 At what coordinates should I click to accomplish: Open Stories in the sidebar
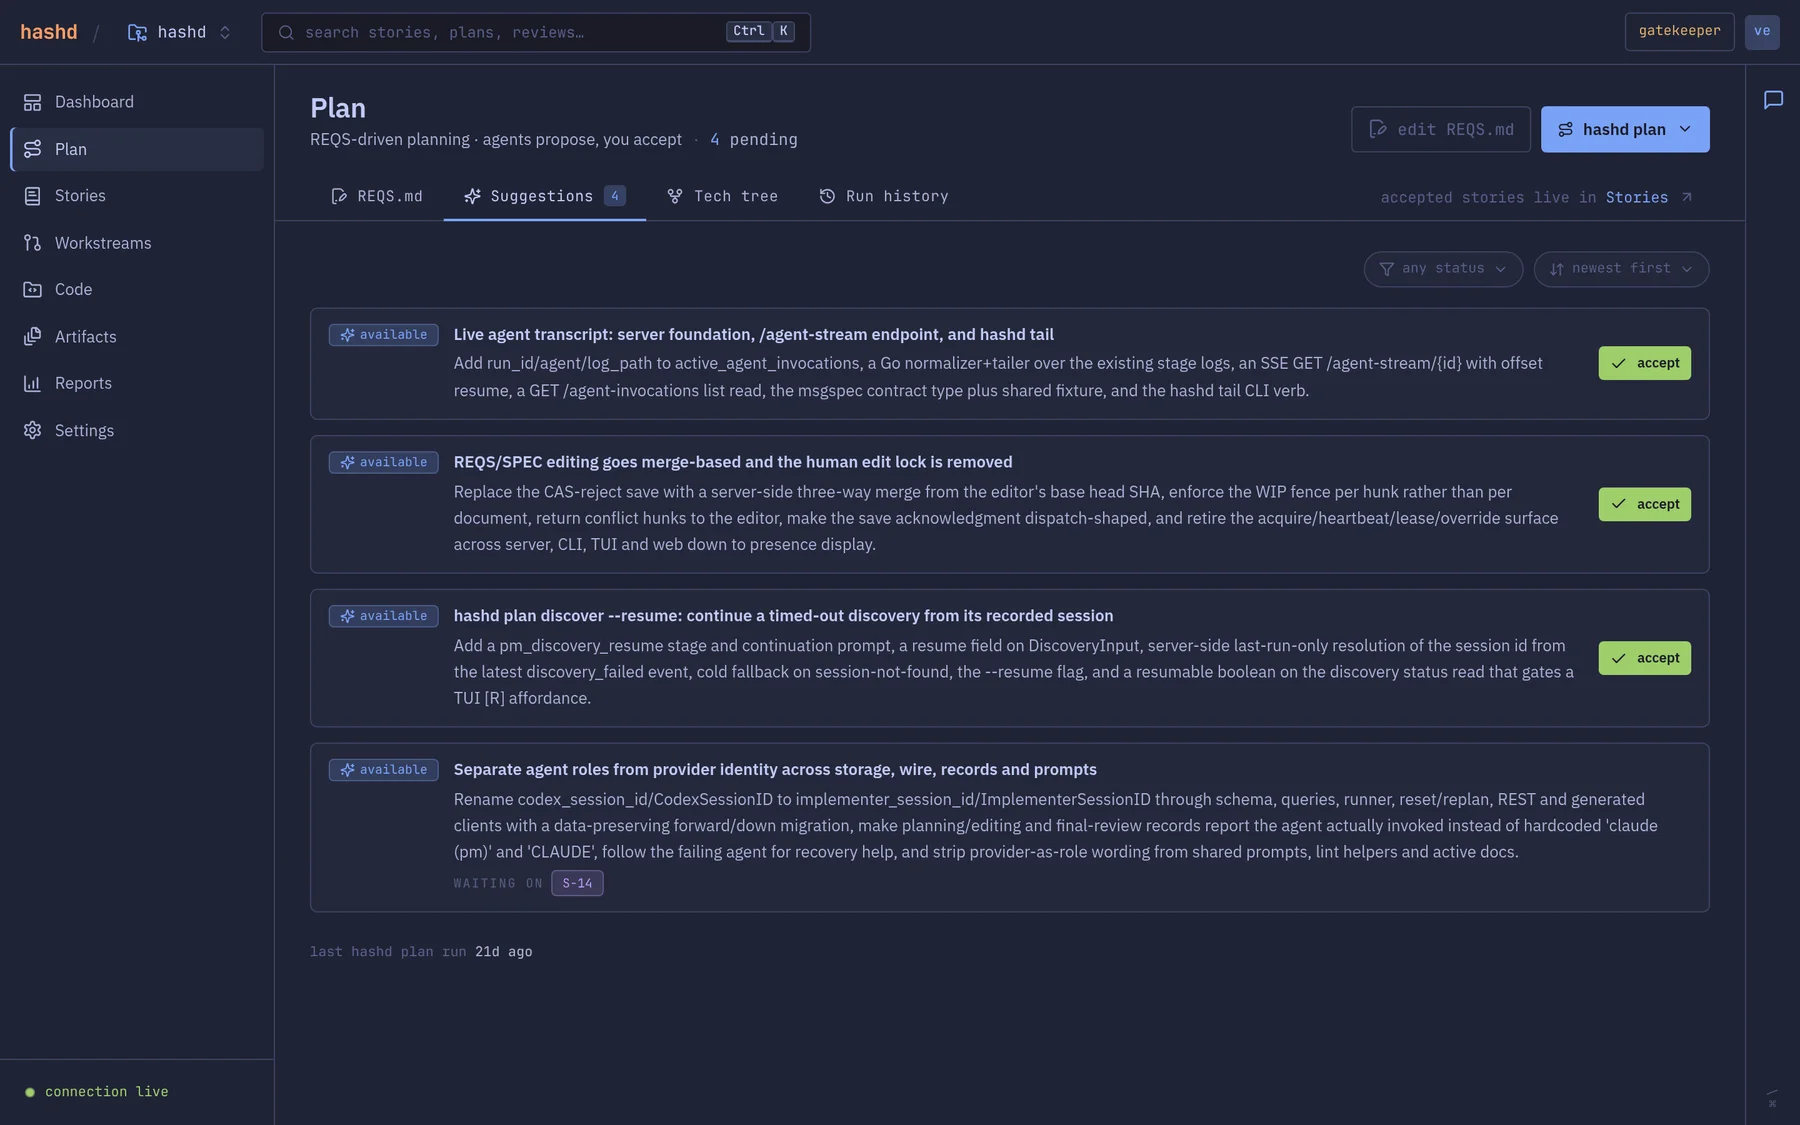(137, 196)
